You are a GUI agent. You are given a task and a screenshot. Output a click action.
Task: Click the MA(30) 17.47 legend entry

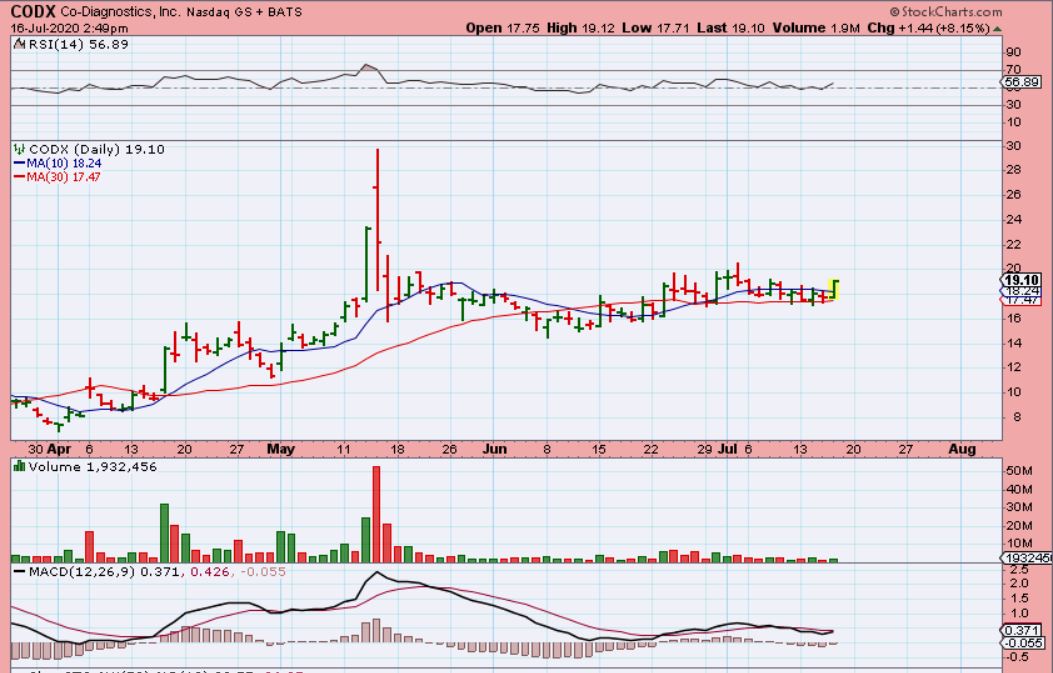pyautogui.click(x=63, y=177)
